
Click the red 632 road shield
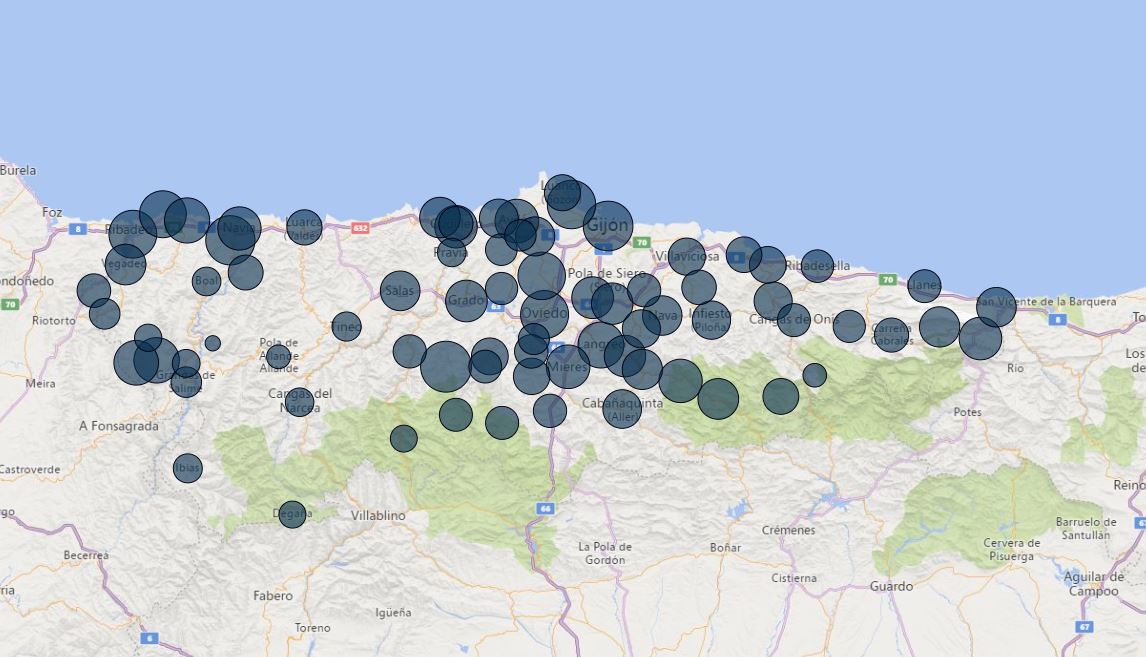coord(360,229)
